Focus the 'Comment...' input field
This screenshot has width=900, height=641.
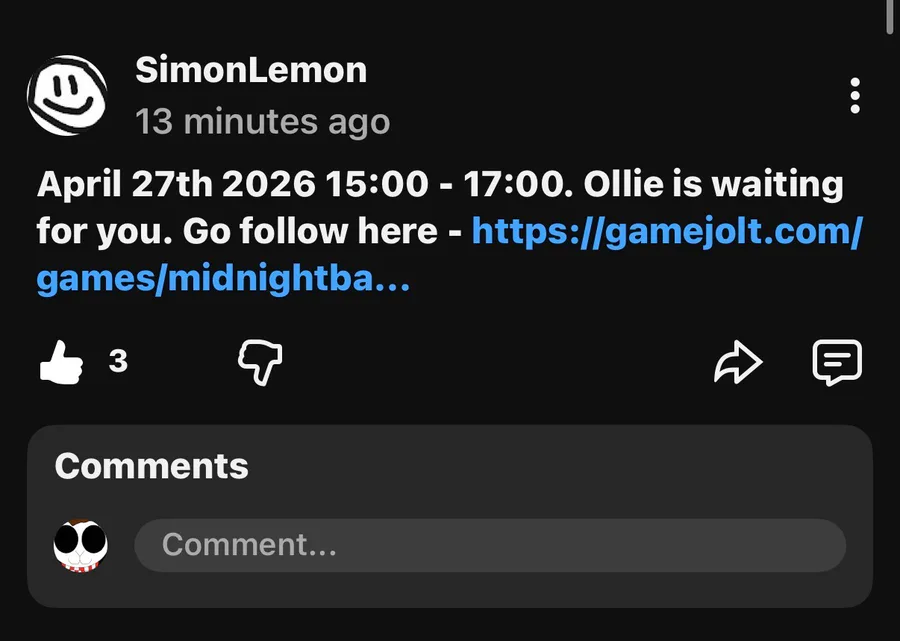click(x=490, y=545)
